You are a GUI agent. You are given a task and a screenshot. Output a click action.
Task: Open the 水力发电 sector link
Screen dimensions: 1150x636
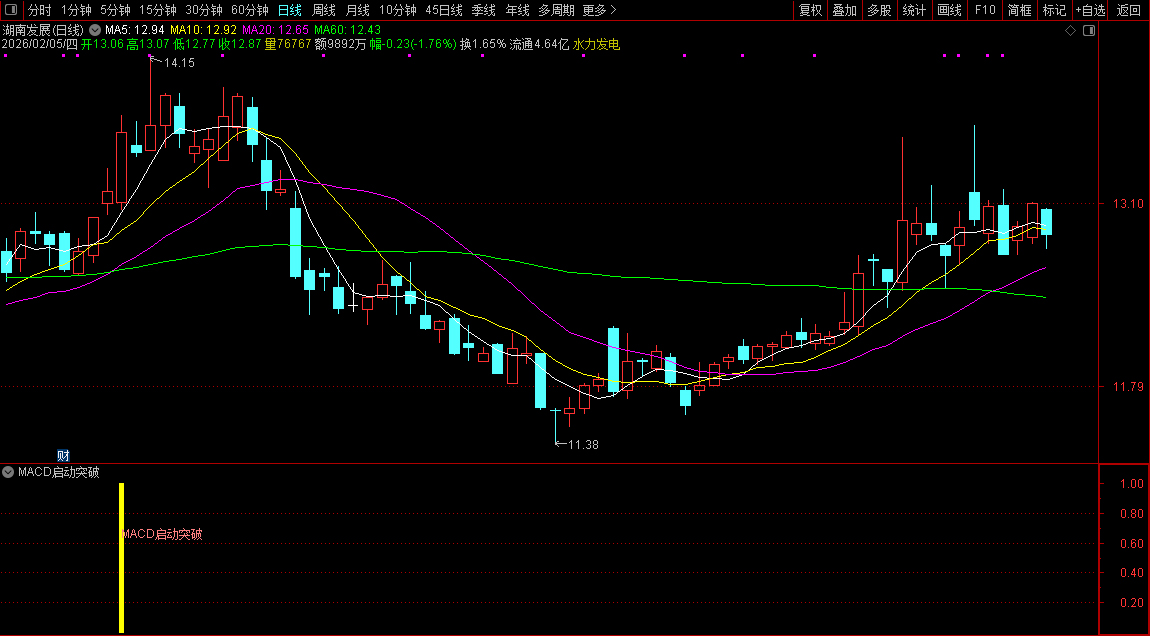pyautogui.click(x=596, y=45)
